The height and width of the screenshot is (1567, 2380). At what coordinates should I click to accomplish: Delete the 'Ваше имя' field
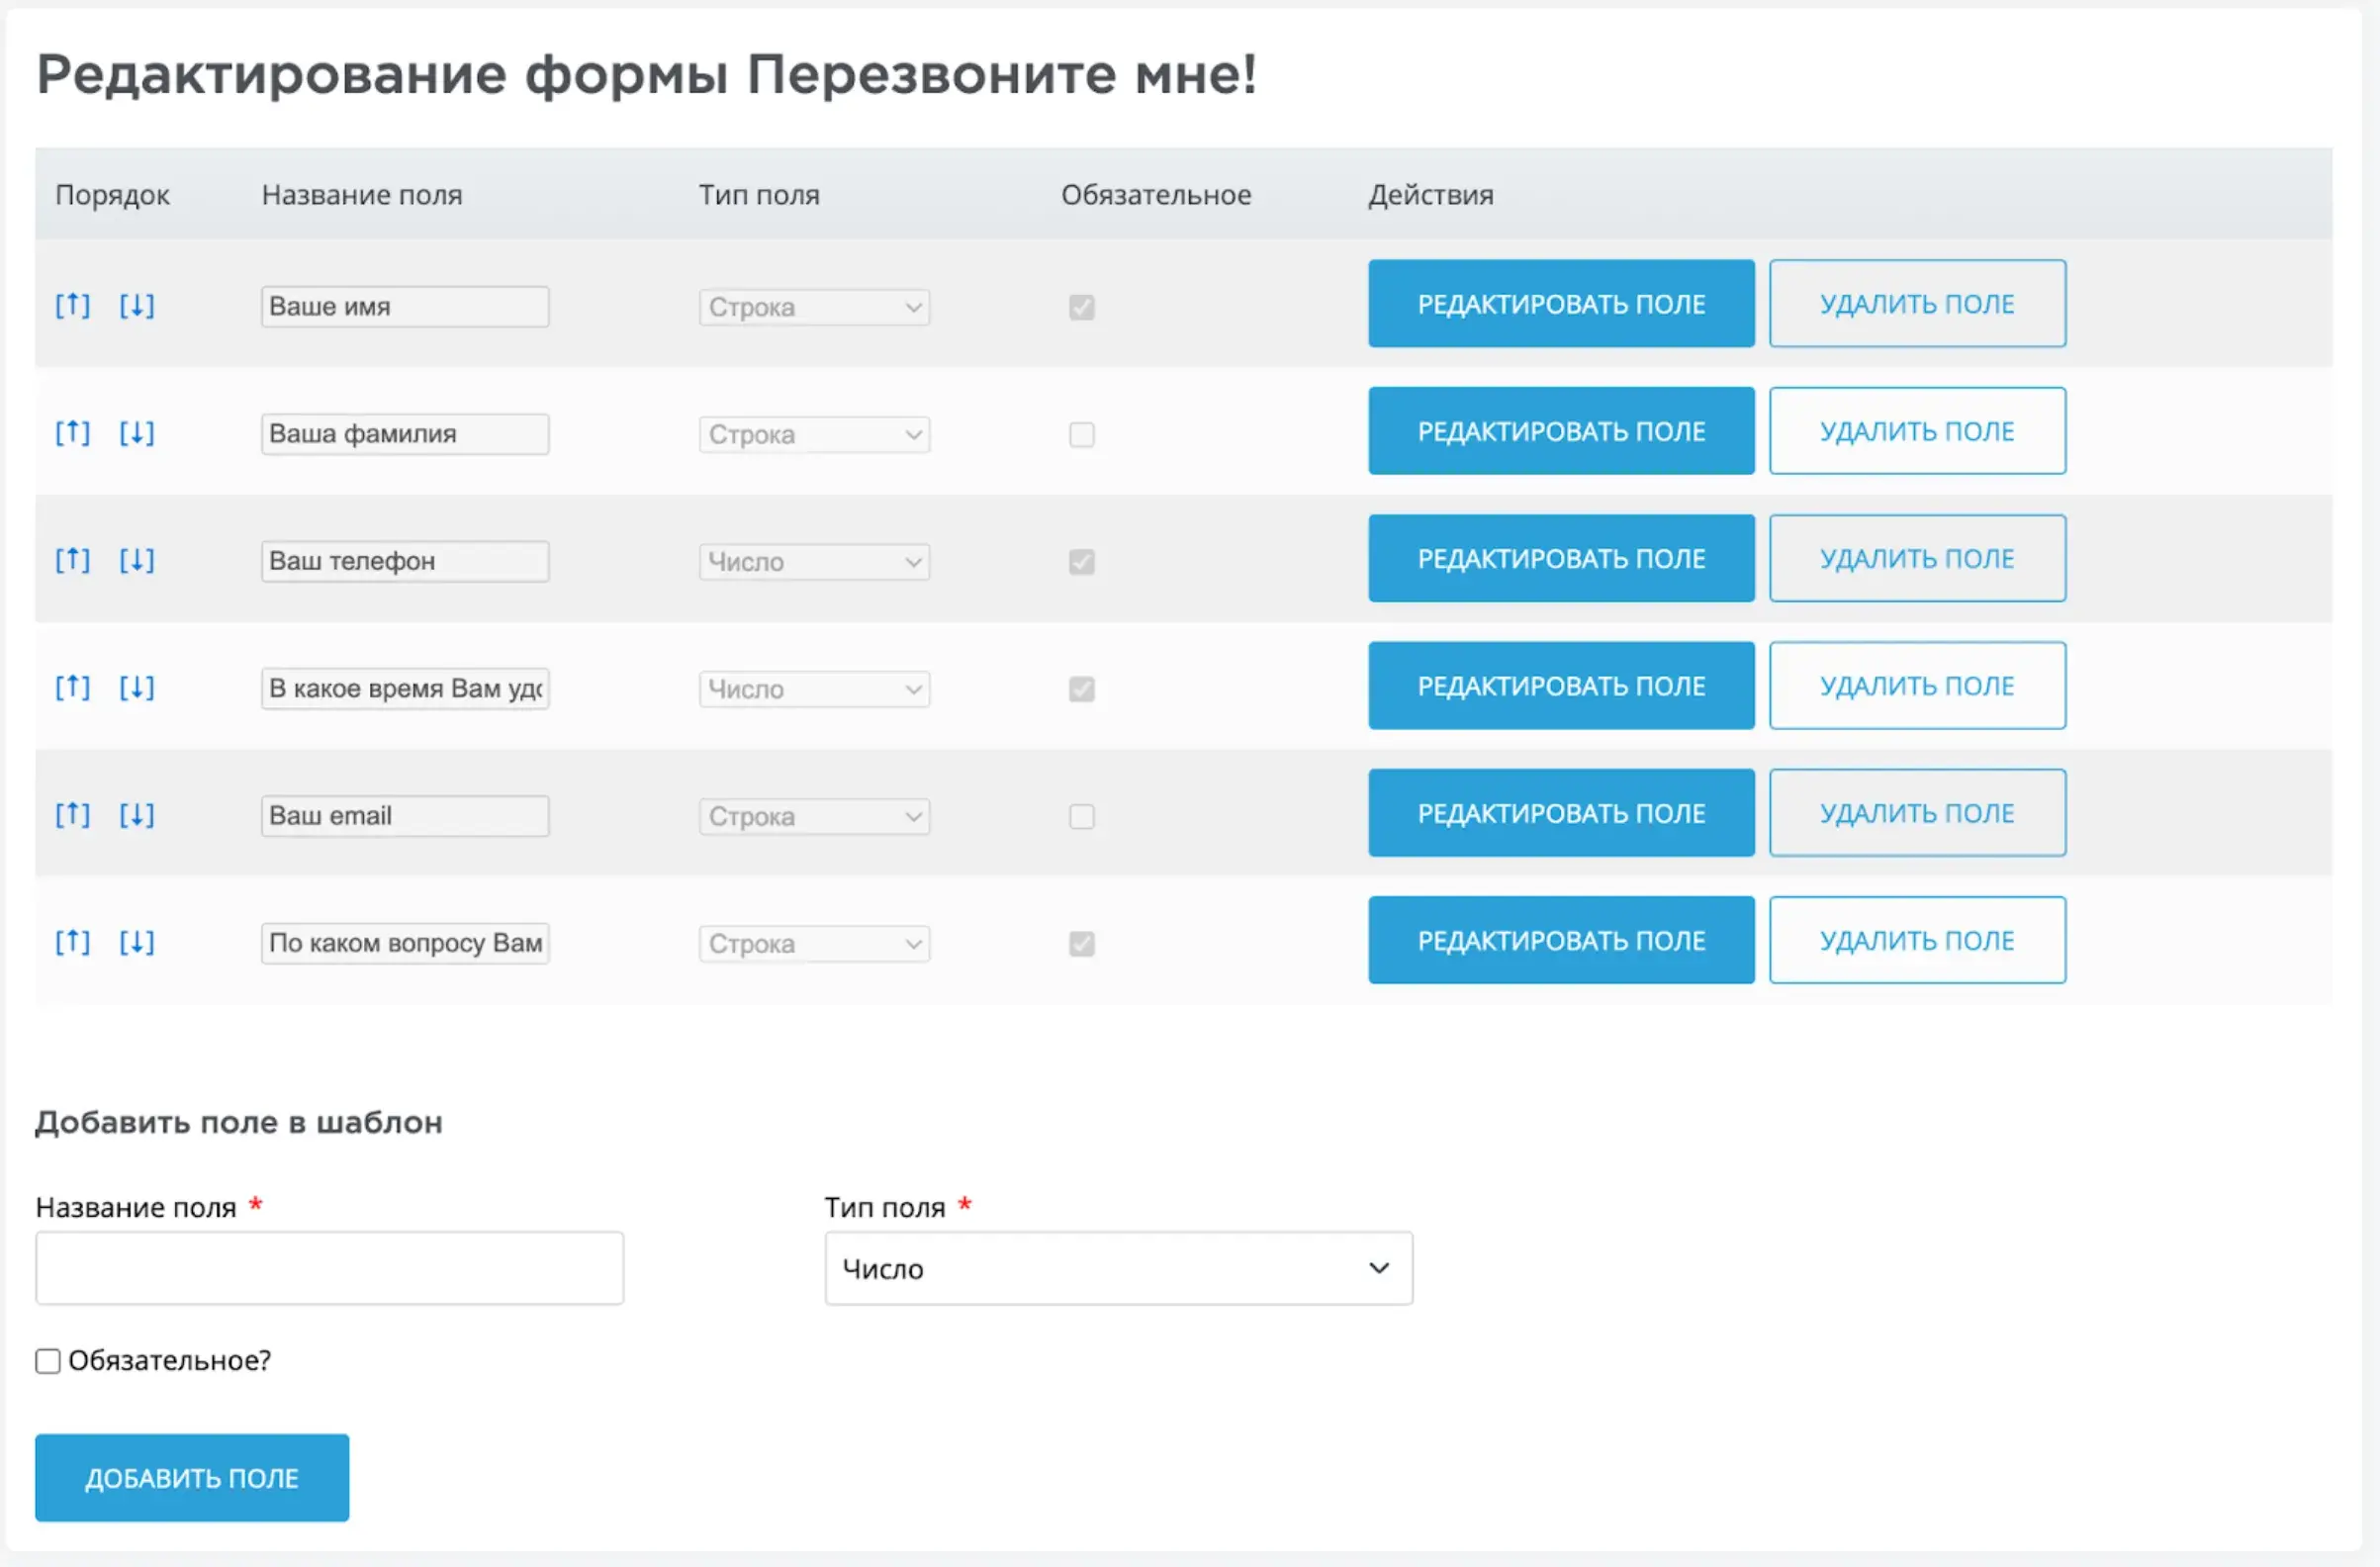pyautogui.click(x=1917, y=304)
